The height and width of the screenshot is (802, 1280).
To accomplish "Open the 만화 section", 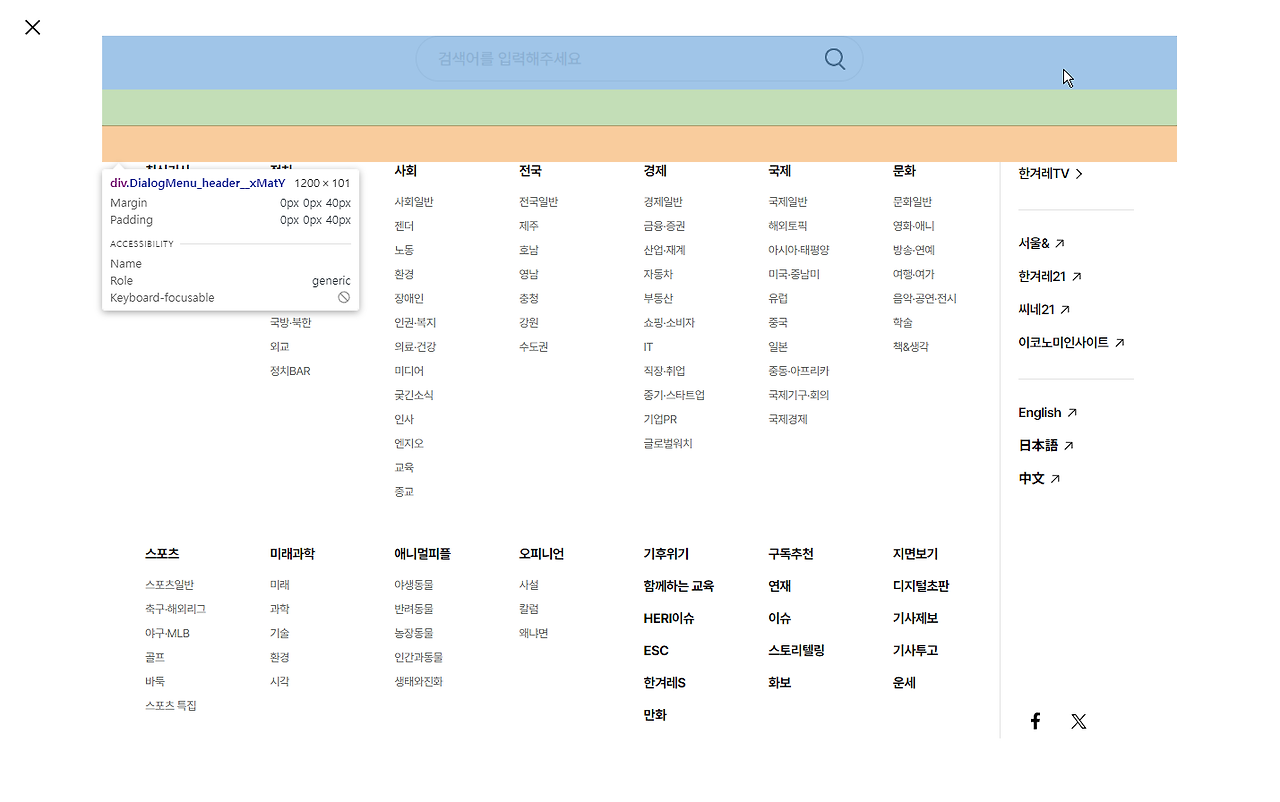I will pos(655,714).
